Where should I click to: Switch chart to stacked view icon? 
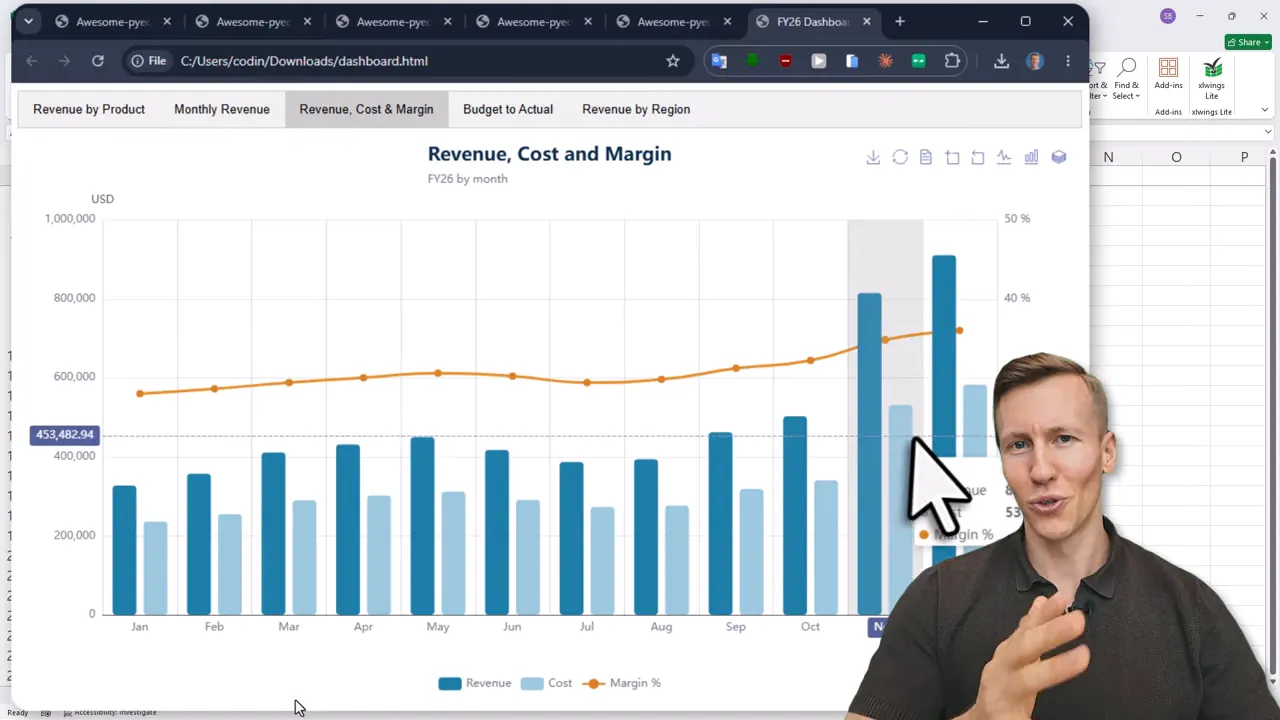(1059, 158)
